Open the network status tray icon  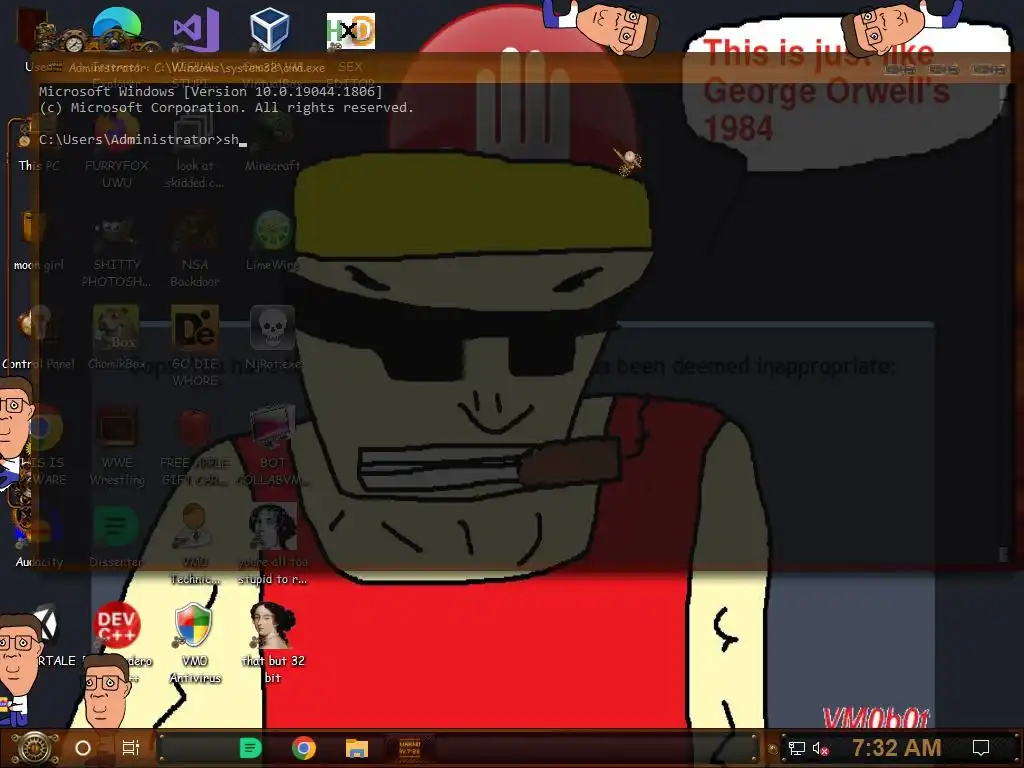pyautogui.click(x=797, y=748)
